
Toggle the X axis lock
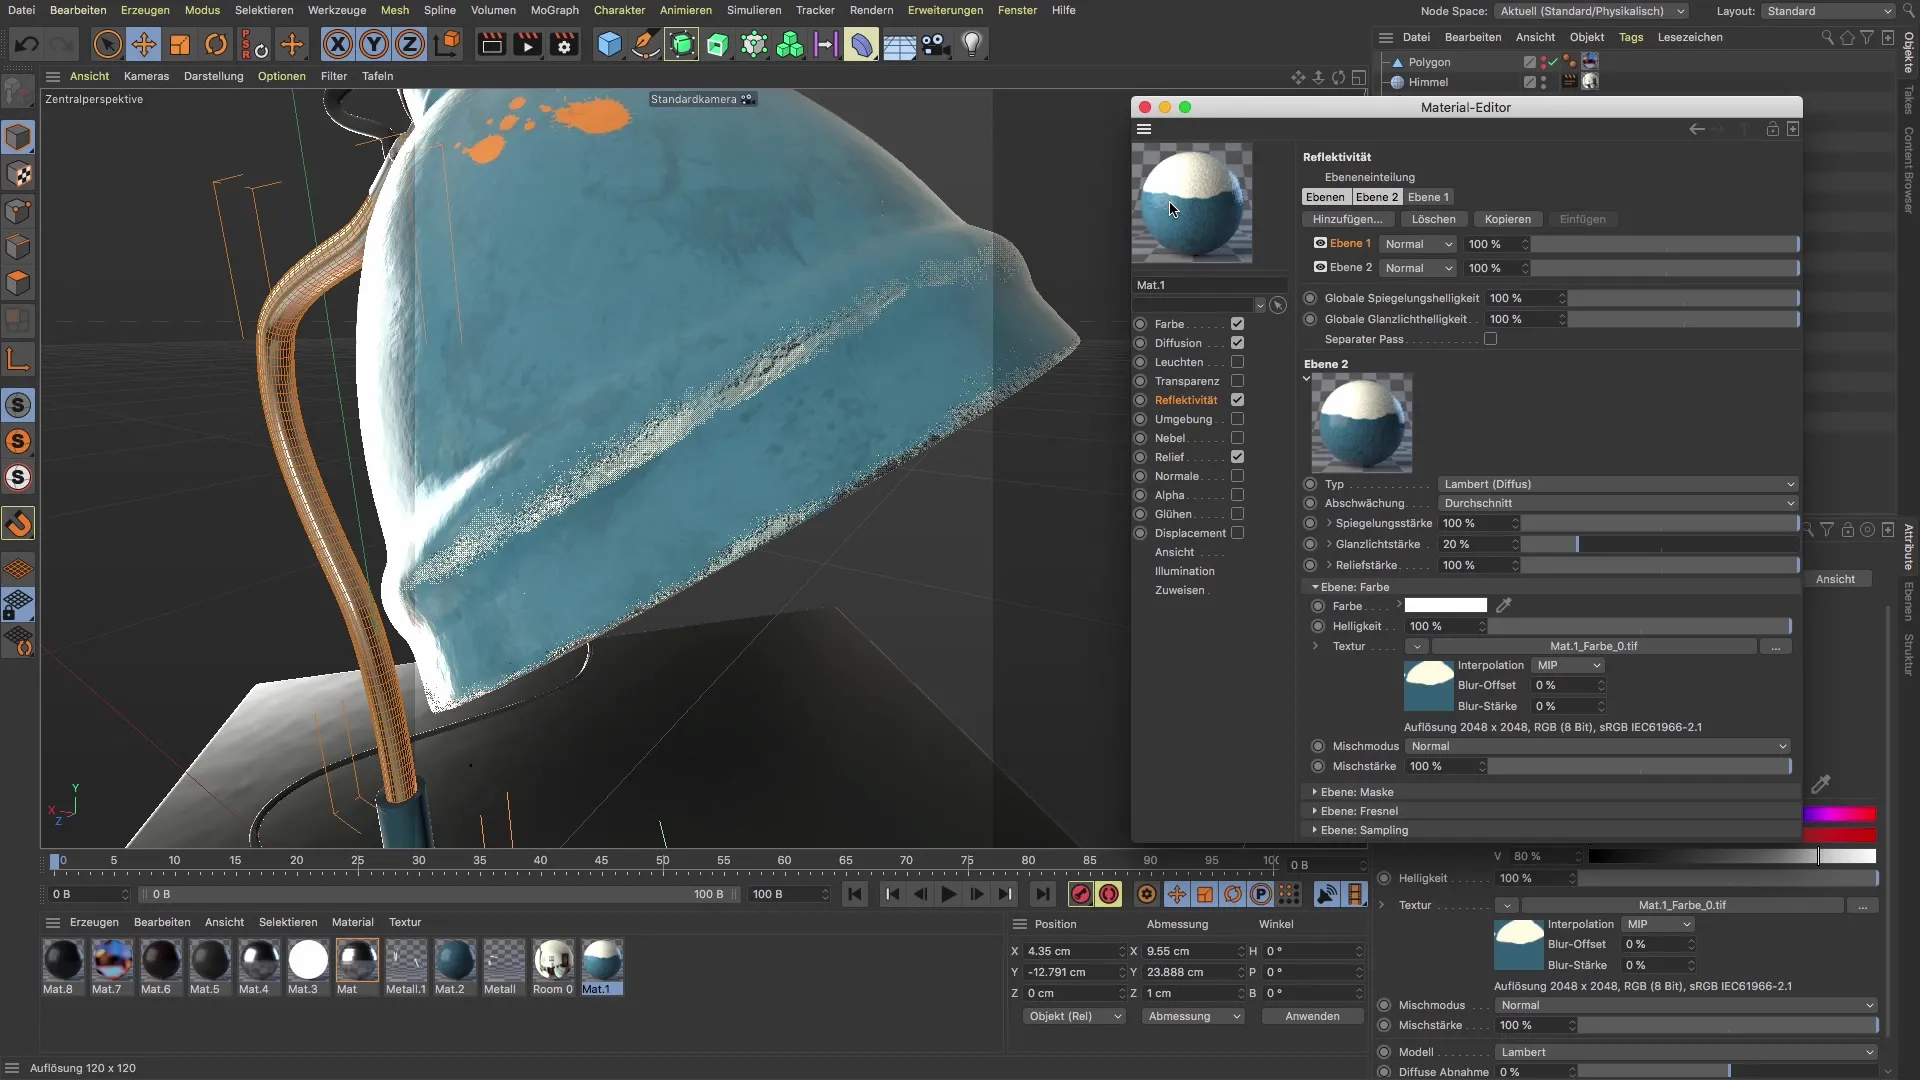[338, 45]
